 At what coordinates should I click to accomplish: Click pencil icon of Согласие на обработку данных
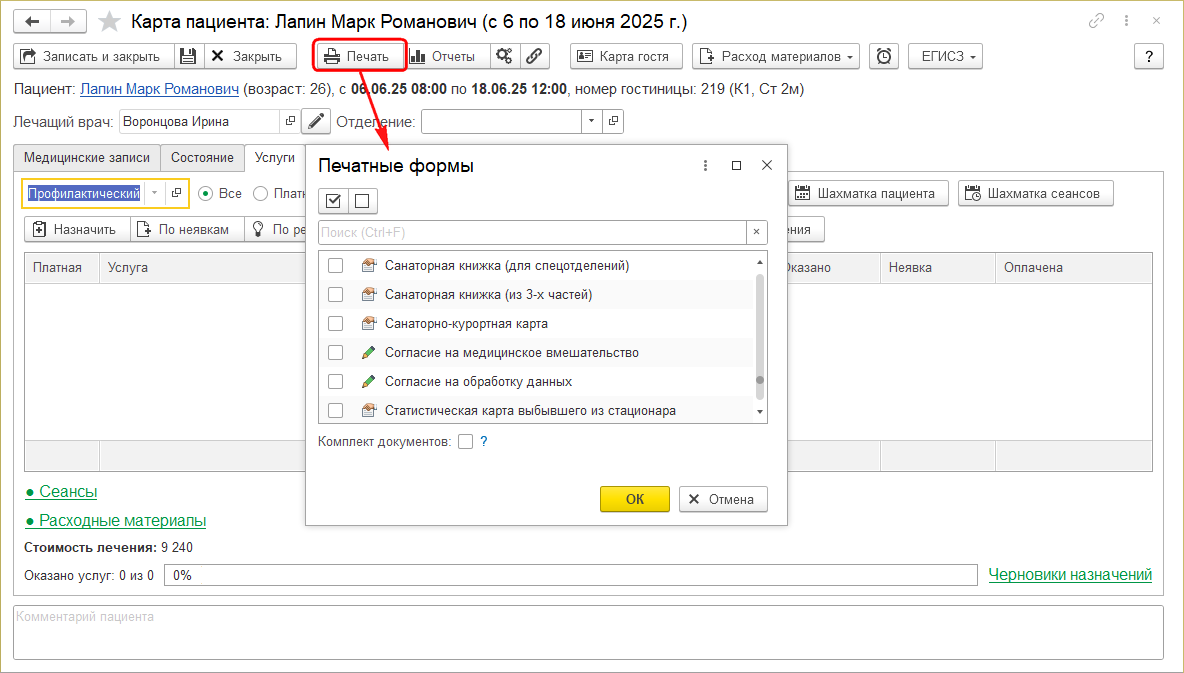pos(368,381)
